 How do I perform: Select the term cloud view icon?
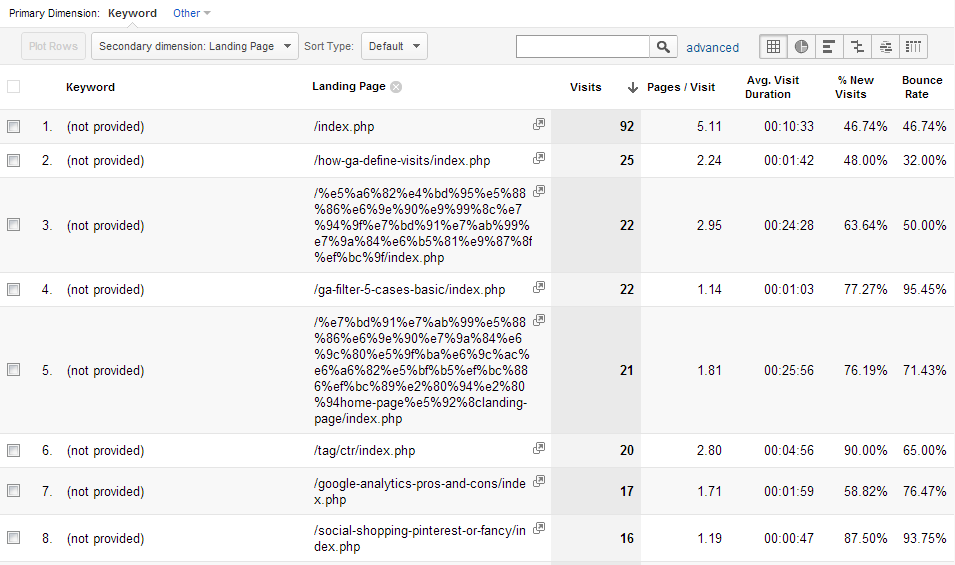[885, 46]
